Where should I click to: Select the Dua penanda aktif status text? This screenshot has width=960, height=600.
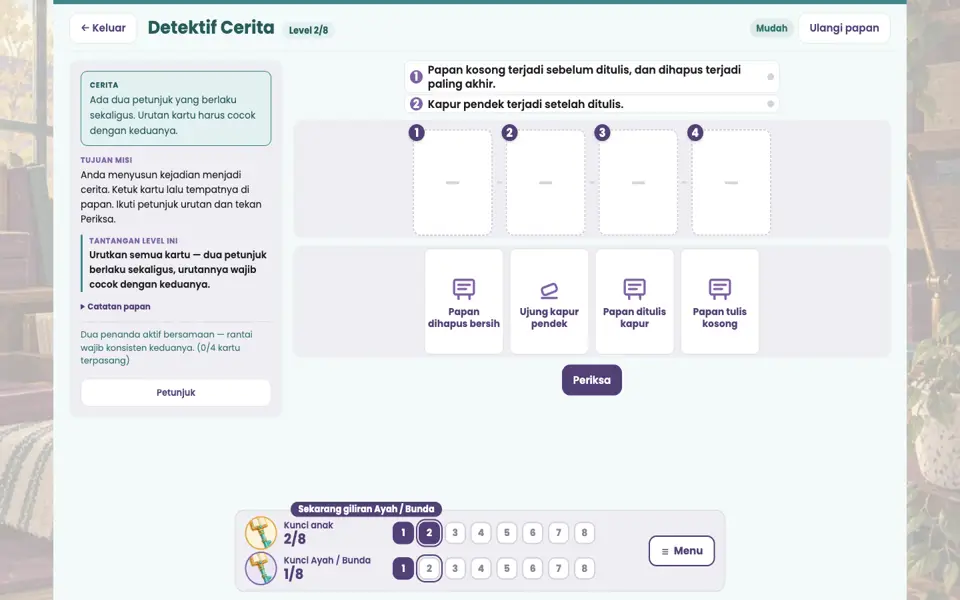tap(167, 347)
